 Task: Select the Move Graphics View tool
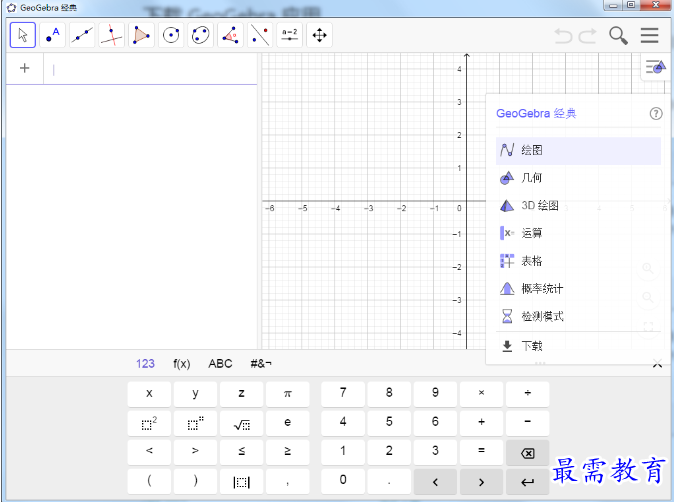(319, 35)
